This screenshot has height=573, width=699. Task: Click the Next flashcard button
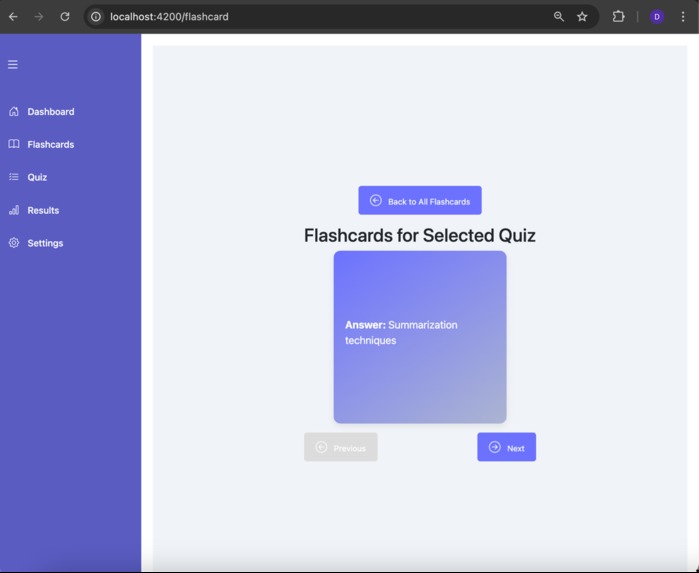point(506,447)
